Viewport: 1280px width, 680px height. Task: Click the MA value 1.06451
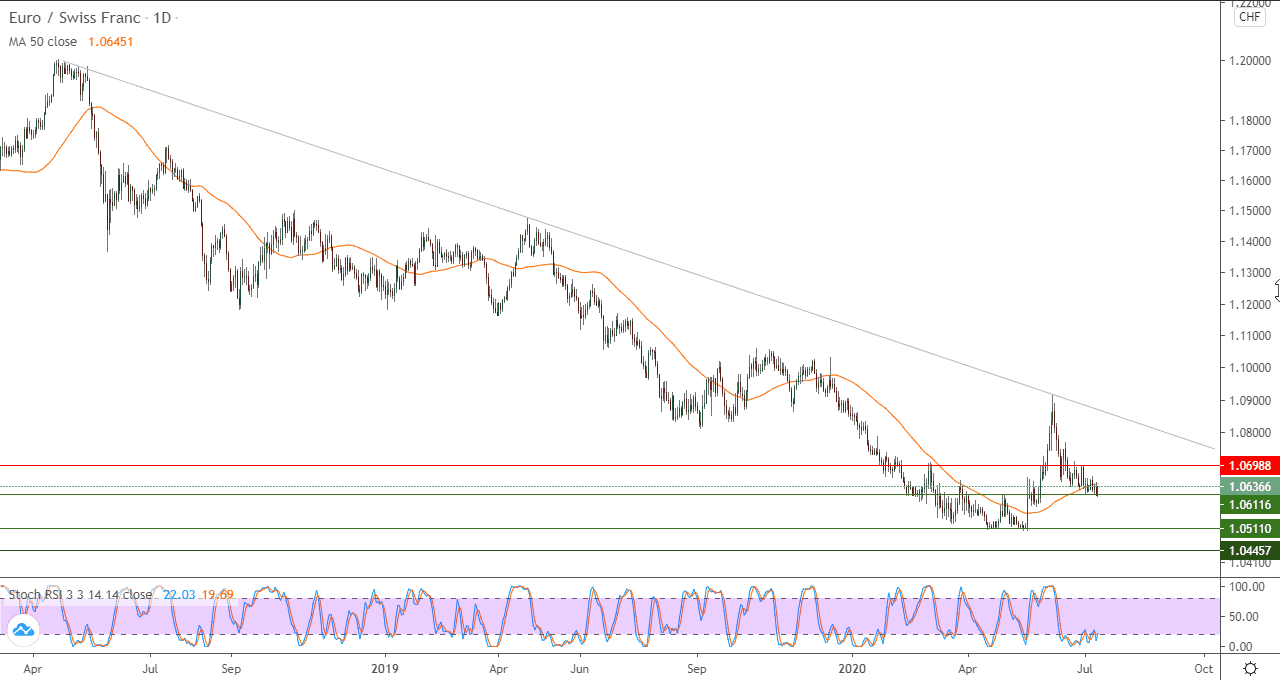[x=109, y=42]
